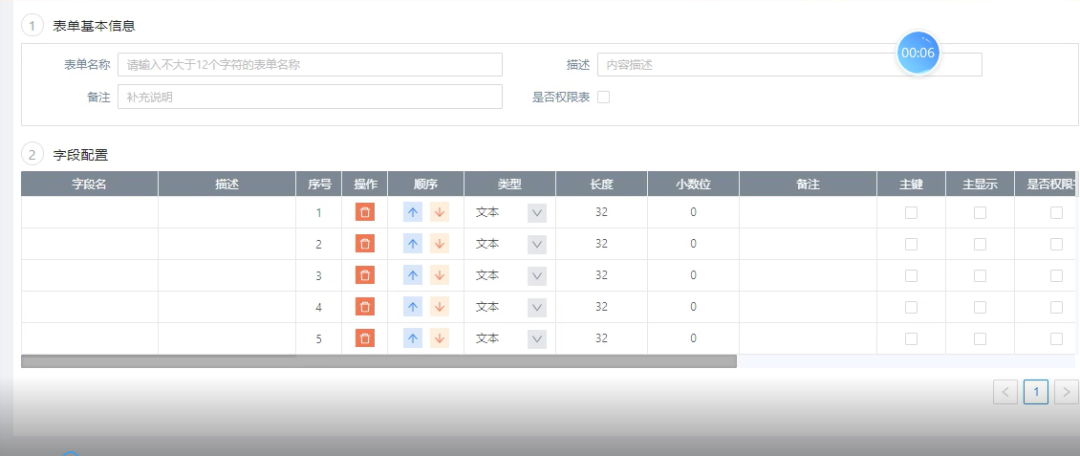Go to next page in pagination
This screenshot has width=1080, height=456.
1066,392
